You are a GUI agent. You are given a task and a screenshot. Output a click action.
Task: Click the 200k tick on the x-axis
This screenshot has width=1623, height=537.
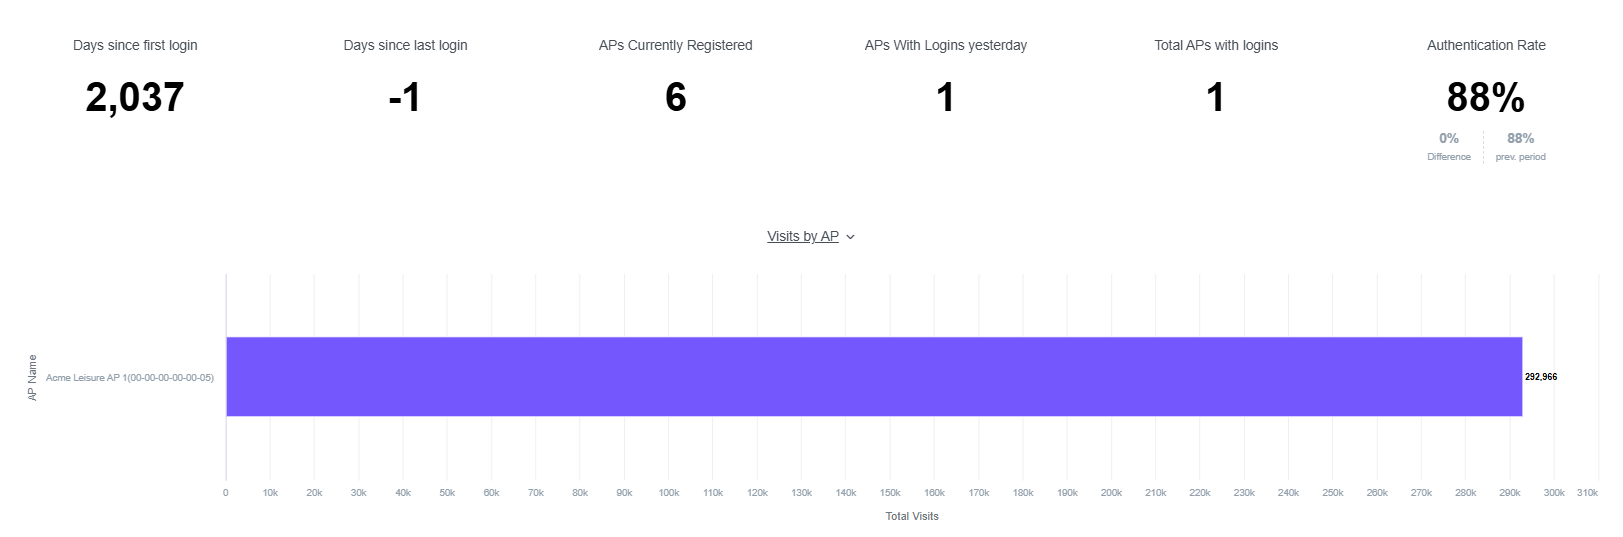[1111, 493]
